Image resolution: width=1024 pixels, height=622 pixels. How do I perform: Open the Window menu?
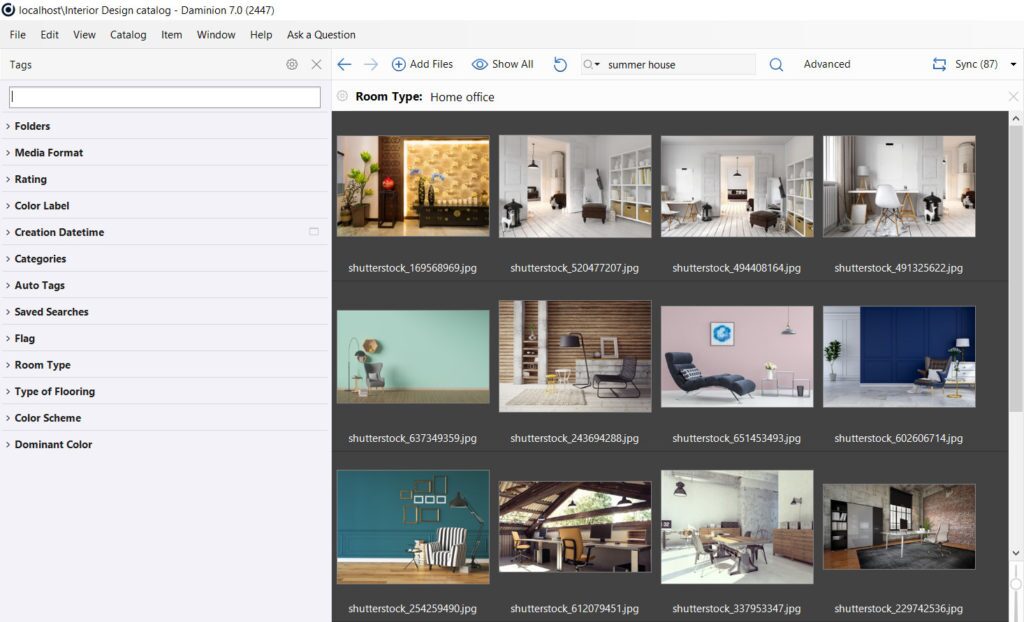(216, 35)
